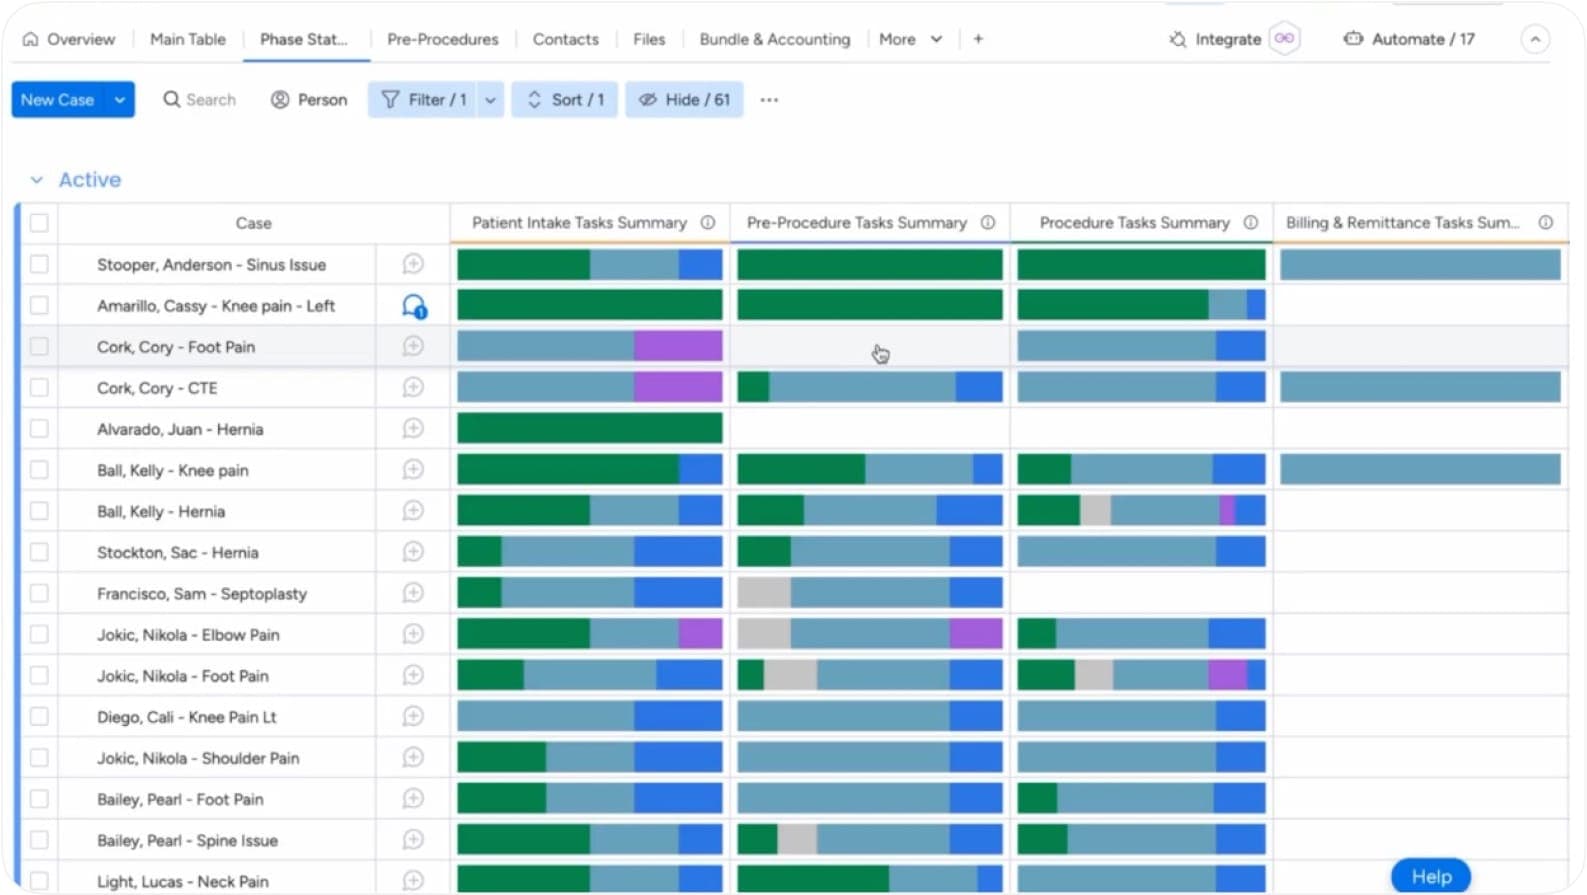
Task: Switch to the Main Table tab
Action: 188,39
